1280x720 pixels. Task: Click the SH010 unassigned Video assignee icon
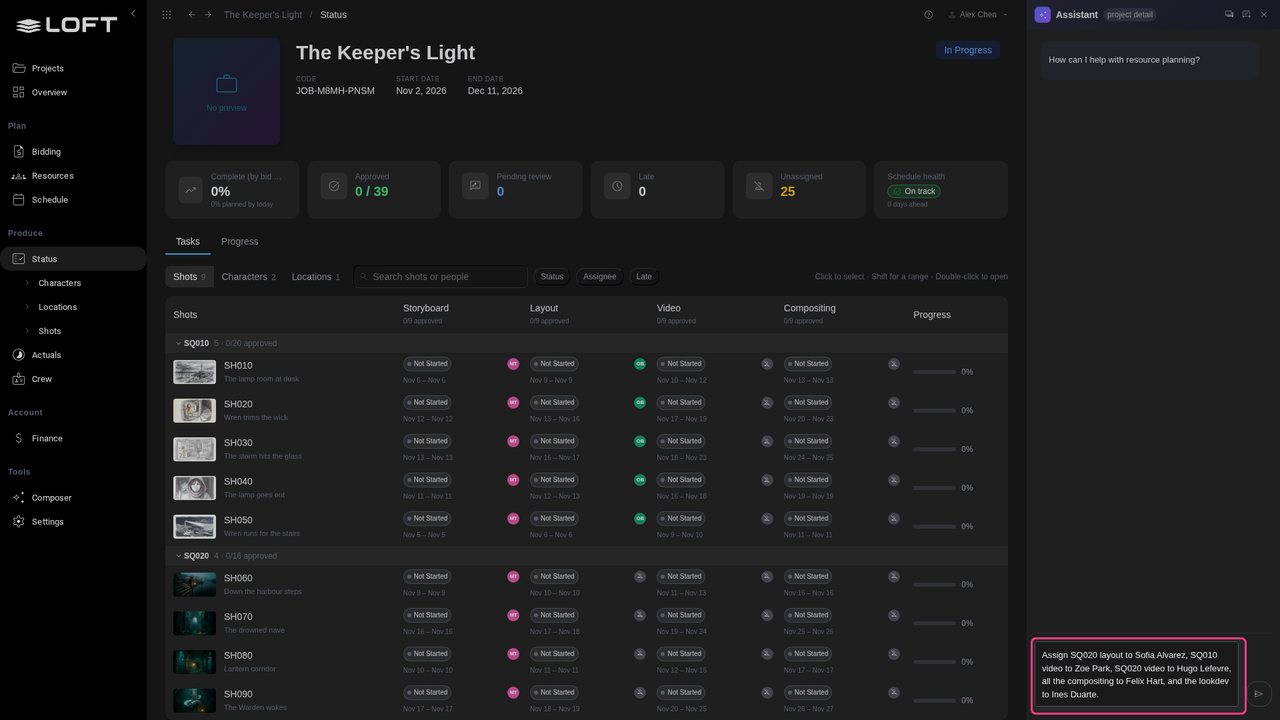coord(767,364)
